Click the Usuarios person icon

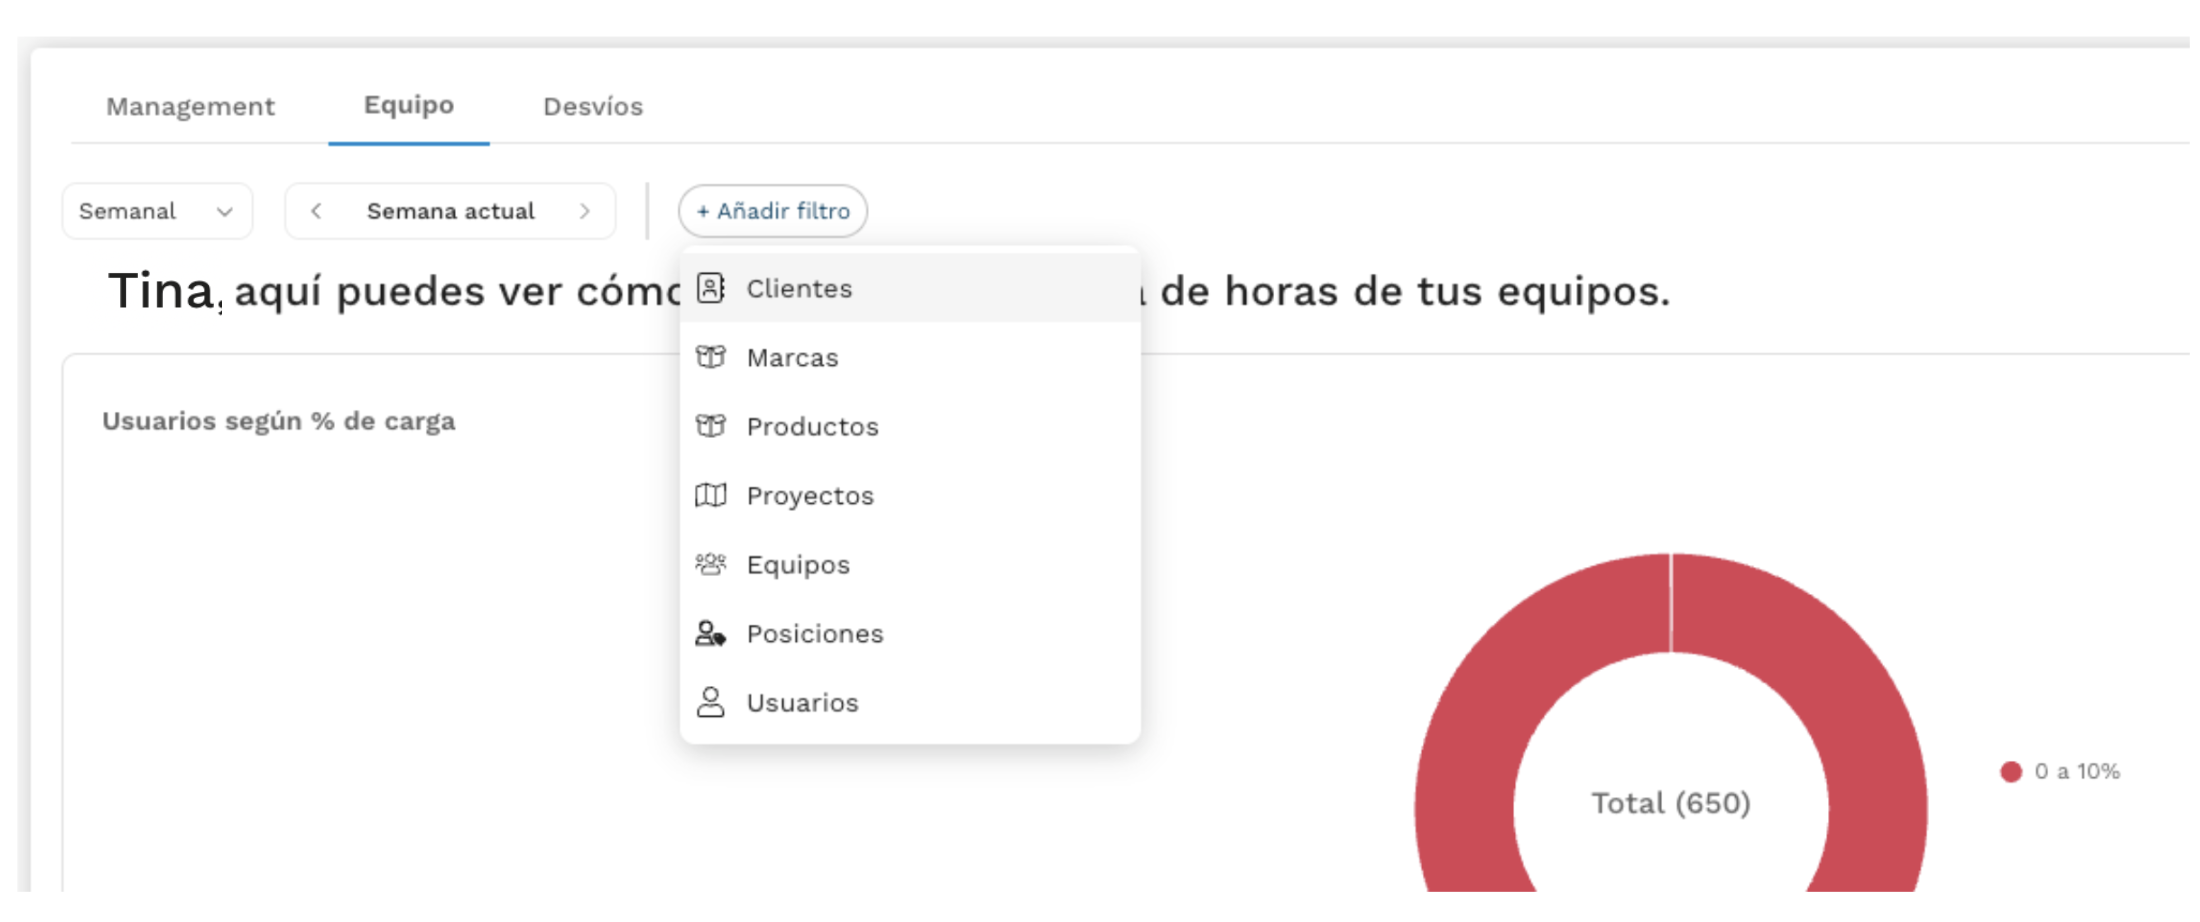click(710, 702)
